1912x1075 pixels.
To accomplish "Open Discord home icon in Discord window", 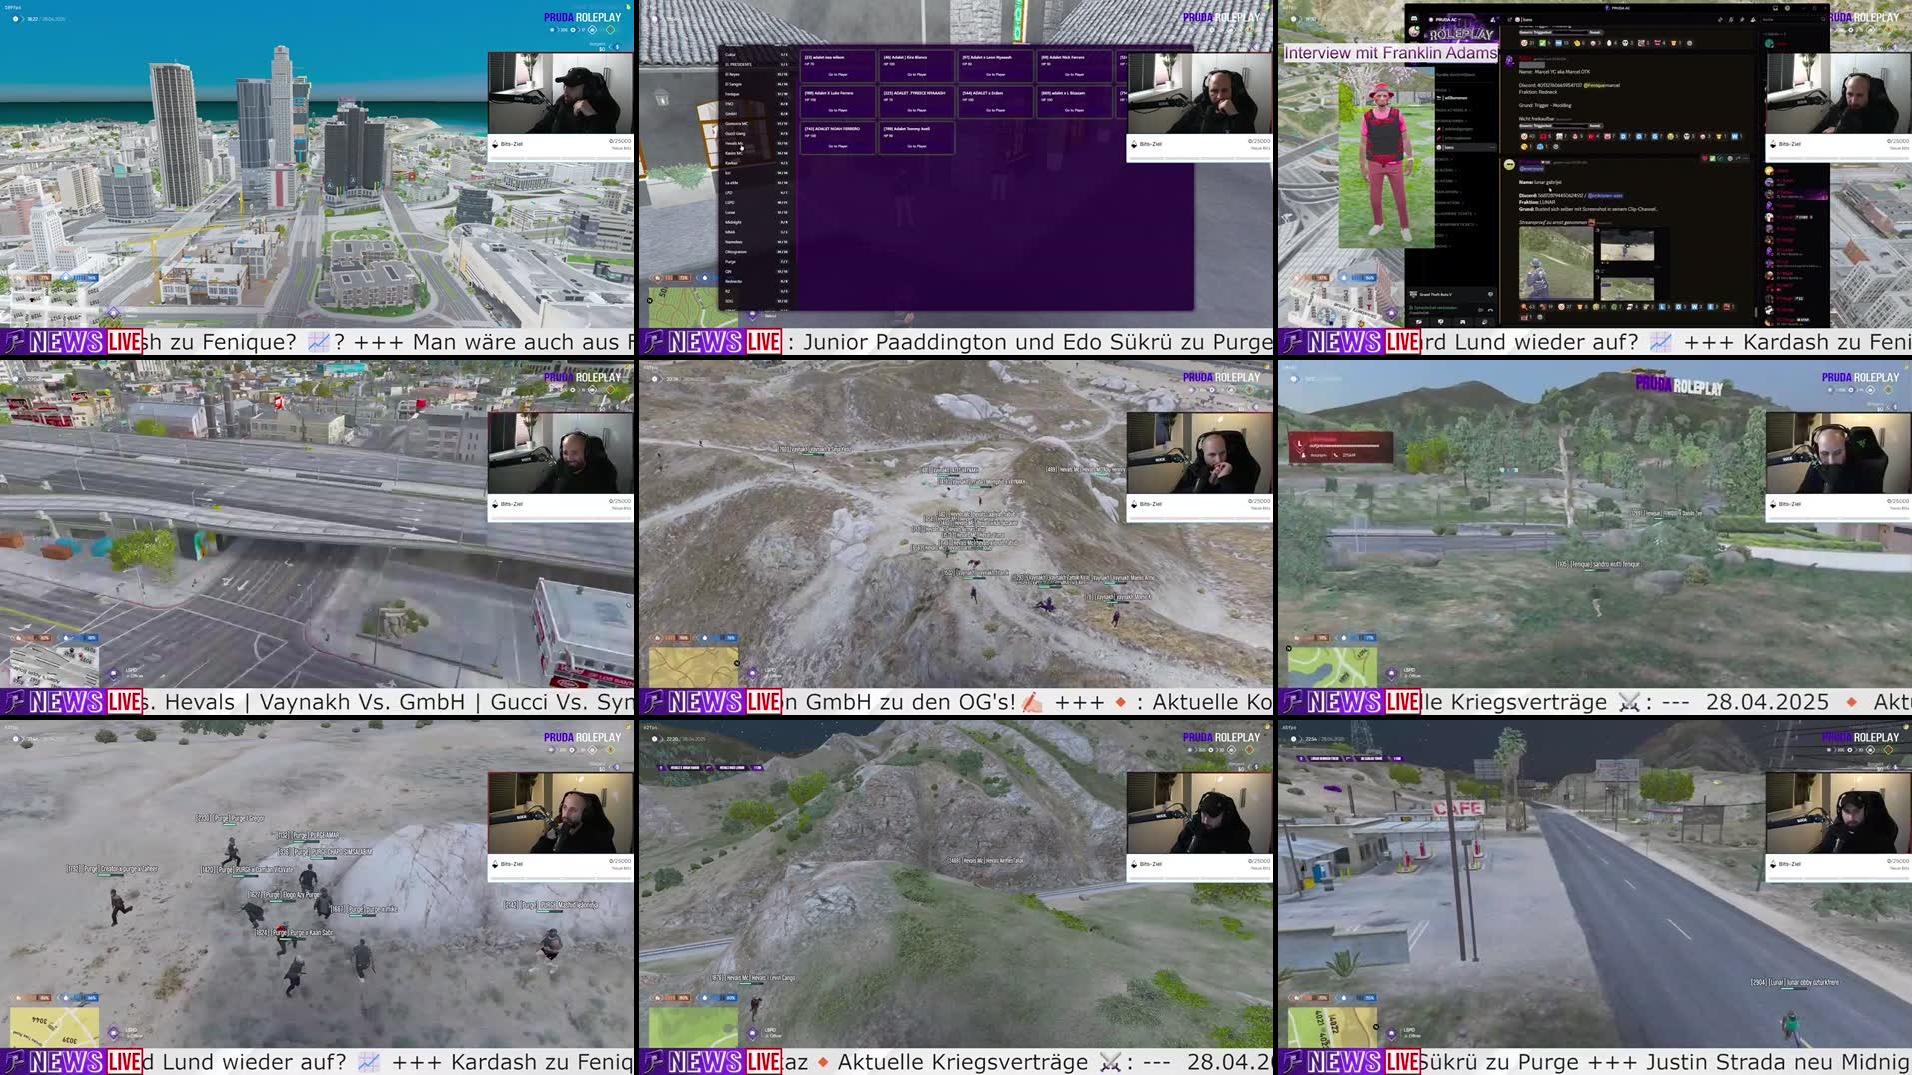I will click(x=1414, y=18).
